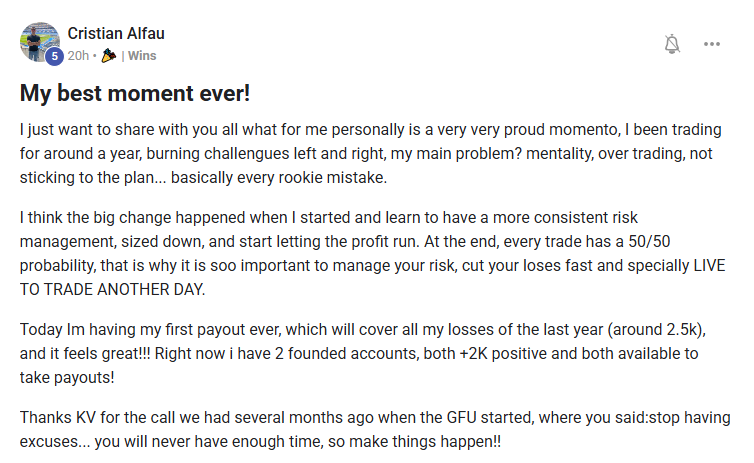
Task: Click the 20h post timestamp
Action: [x=78, y=56]
